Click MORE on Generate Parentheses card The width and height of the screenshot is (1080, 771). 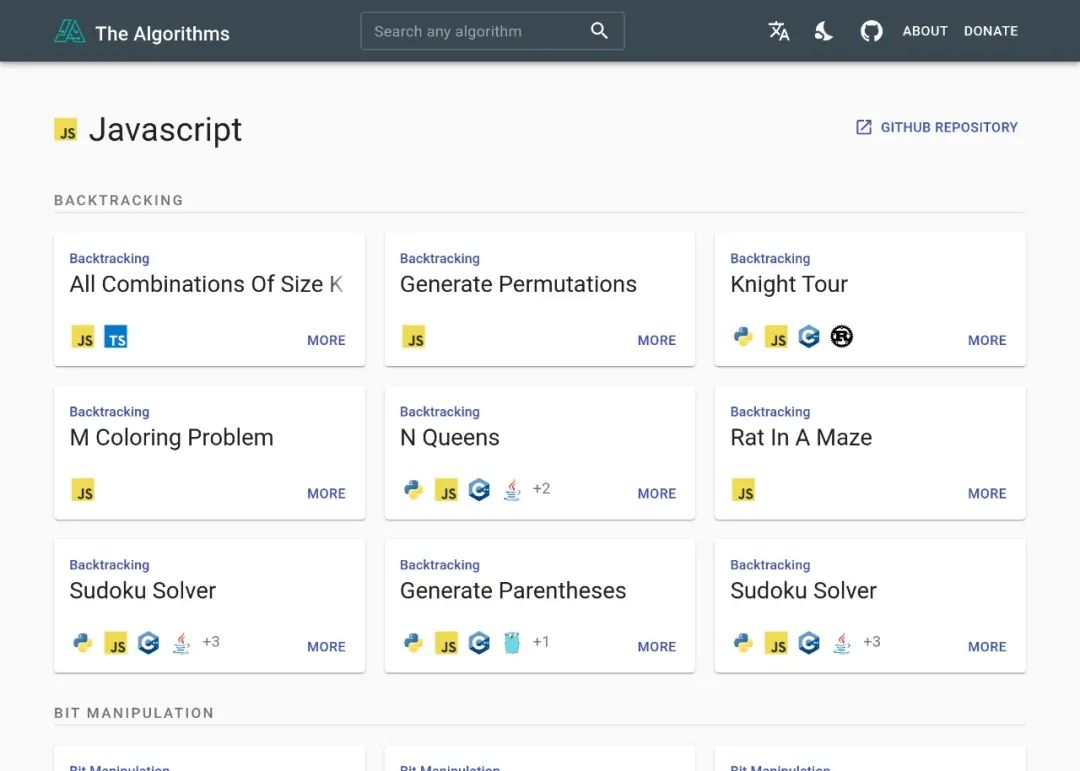point(656,646)
